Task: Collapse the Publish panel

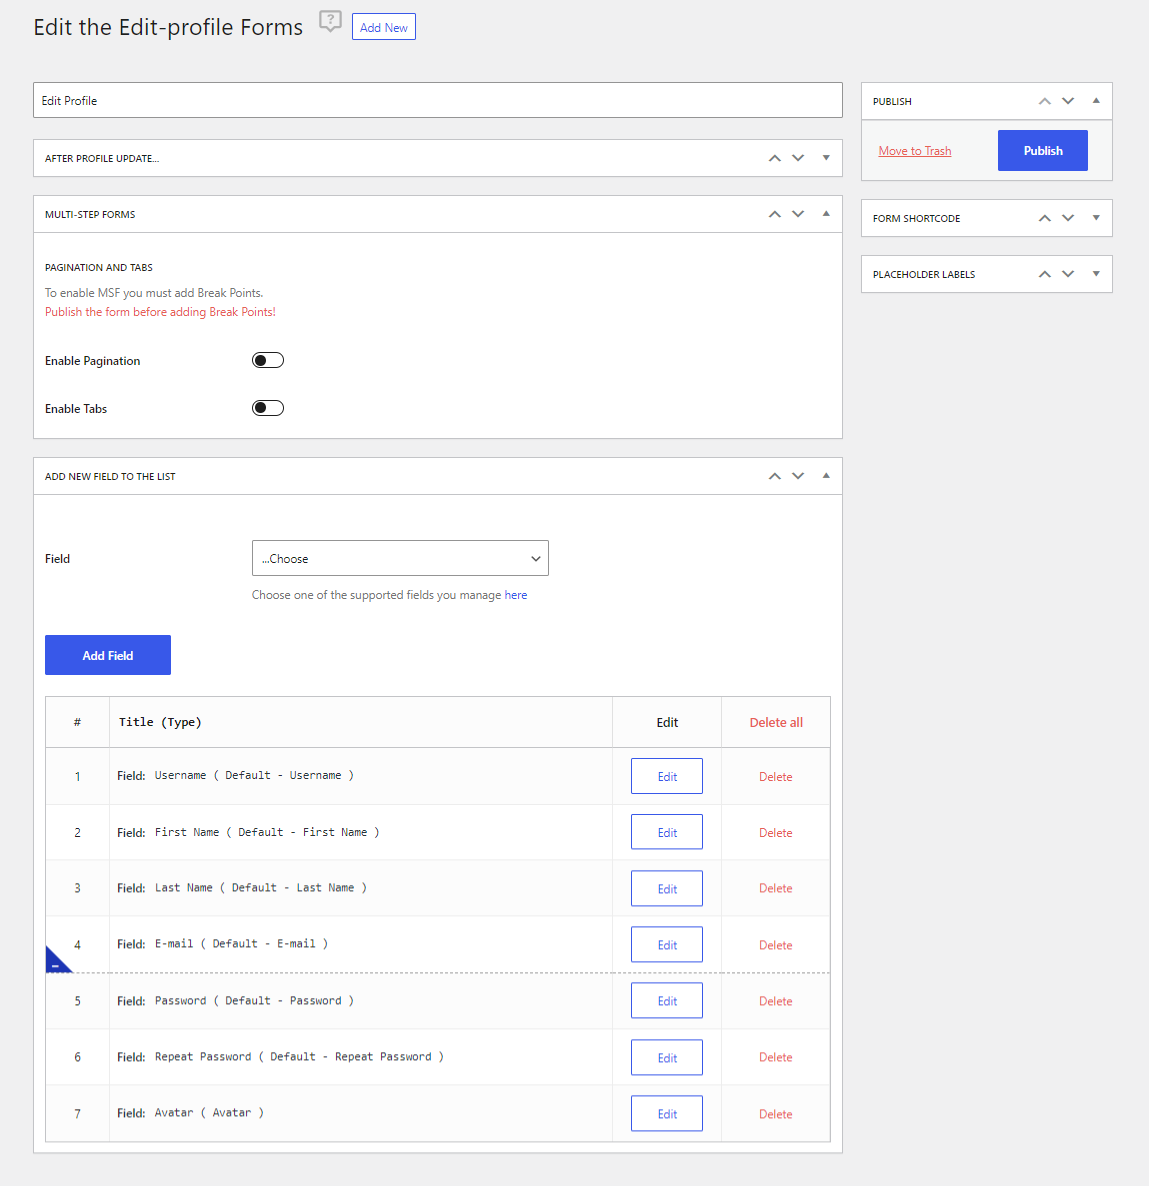Action: 1096,101
